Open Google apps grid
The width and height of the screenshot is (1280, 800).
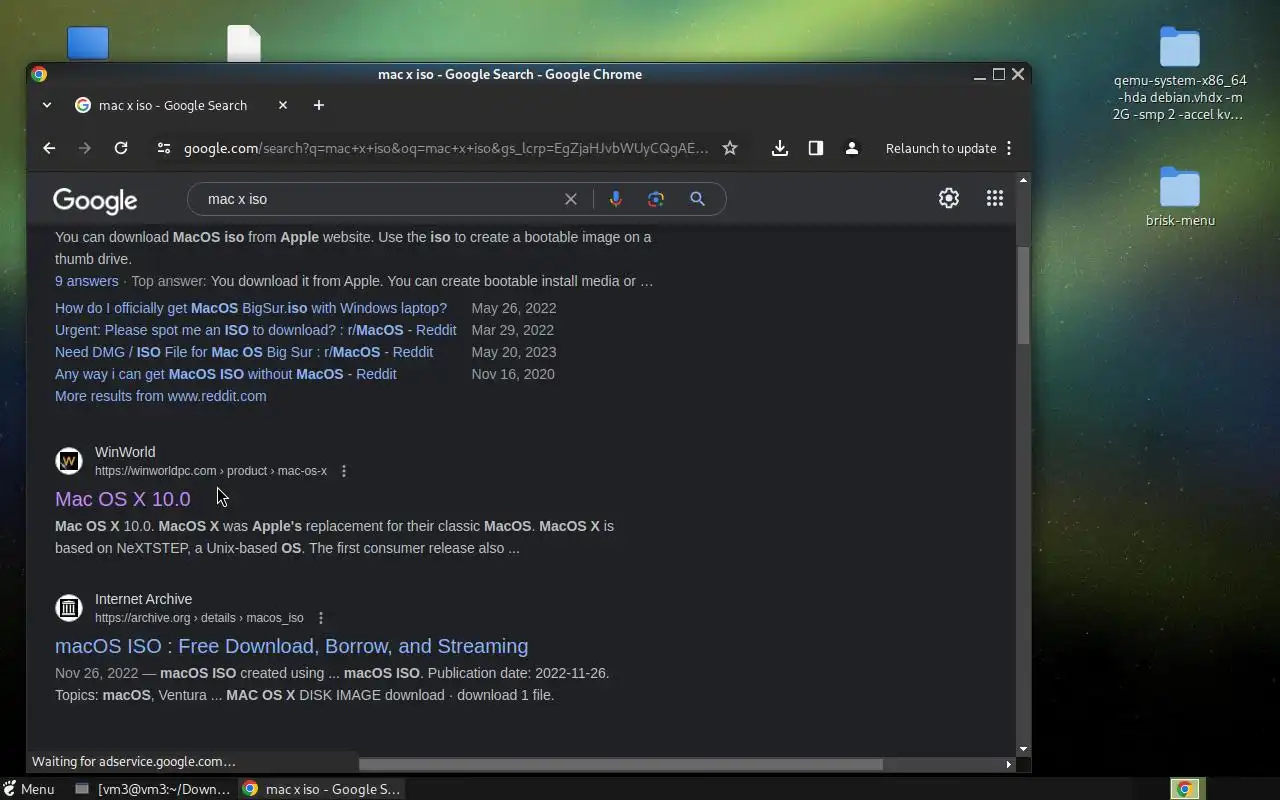(995, 198)
